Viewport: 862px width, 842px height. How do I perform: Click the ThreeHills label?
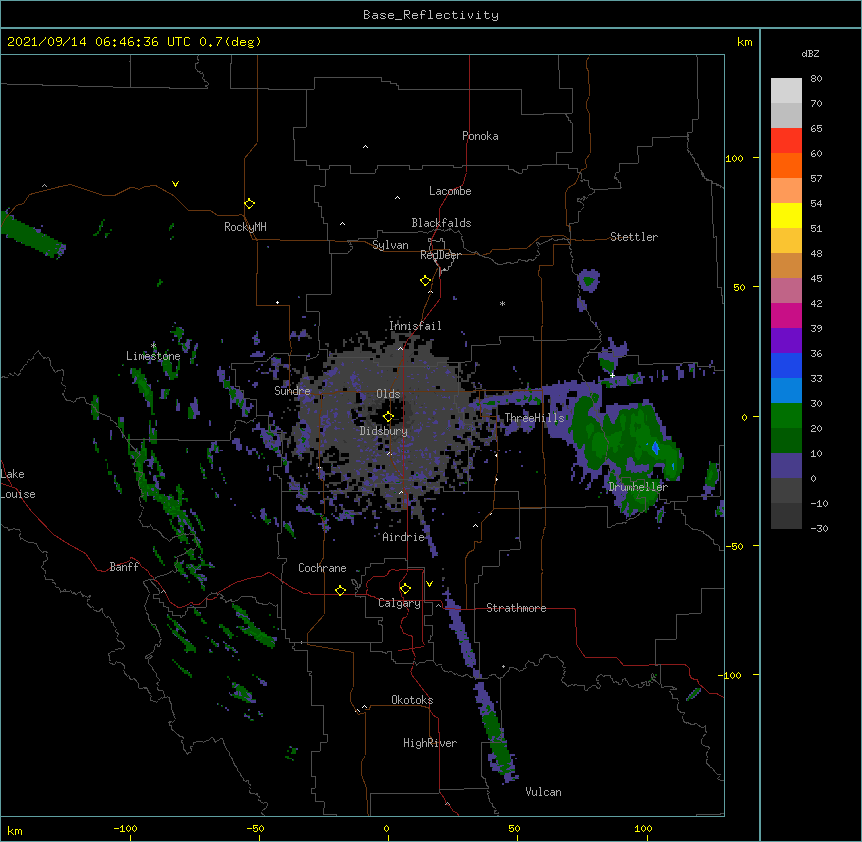tap(534, 418)
